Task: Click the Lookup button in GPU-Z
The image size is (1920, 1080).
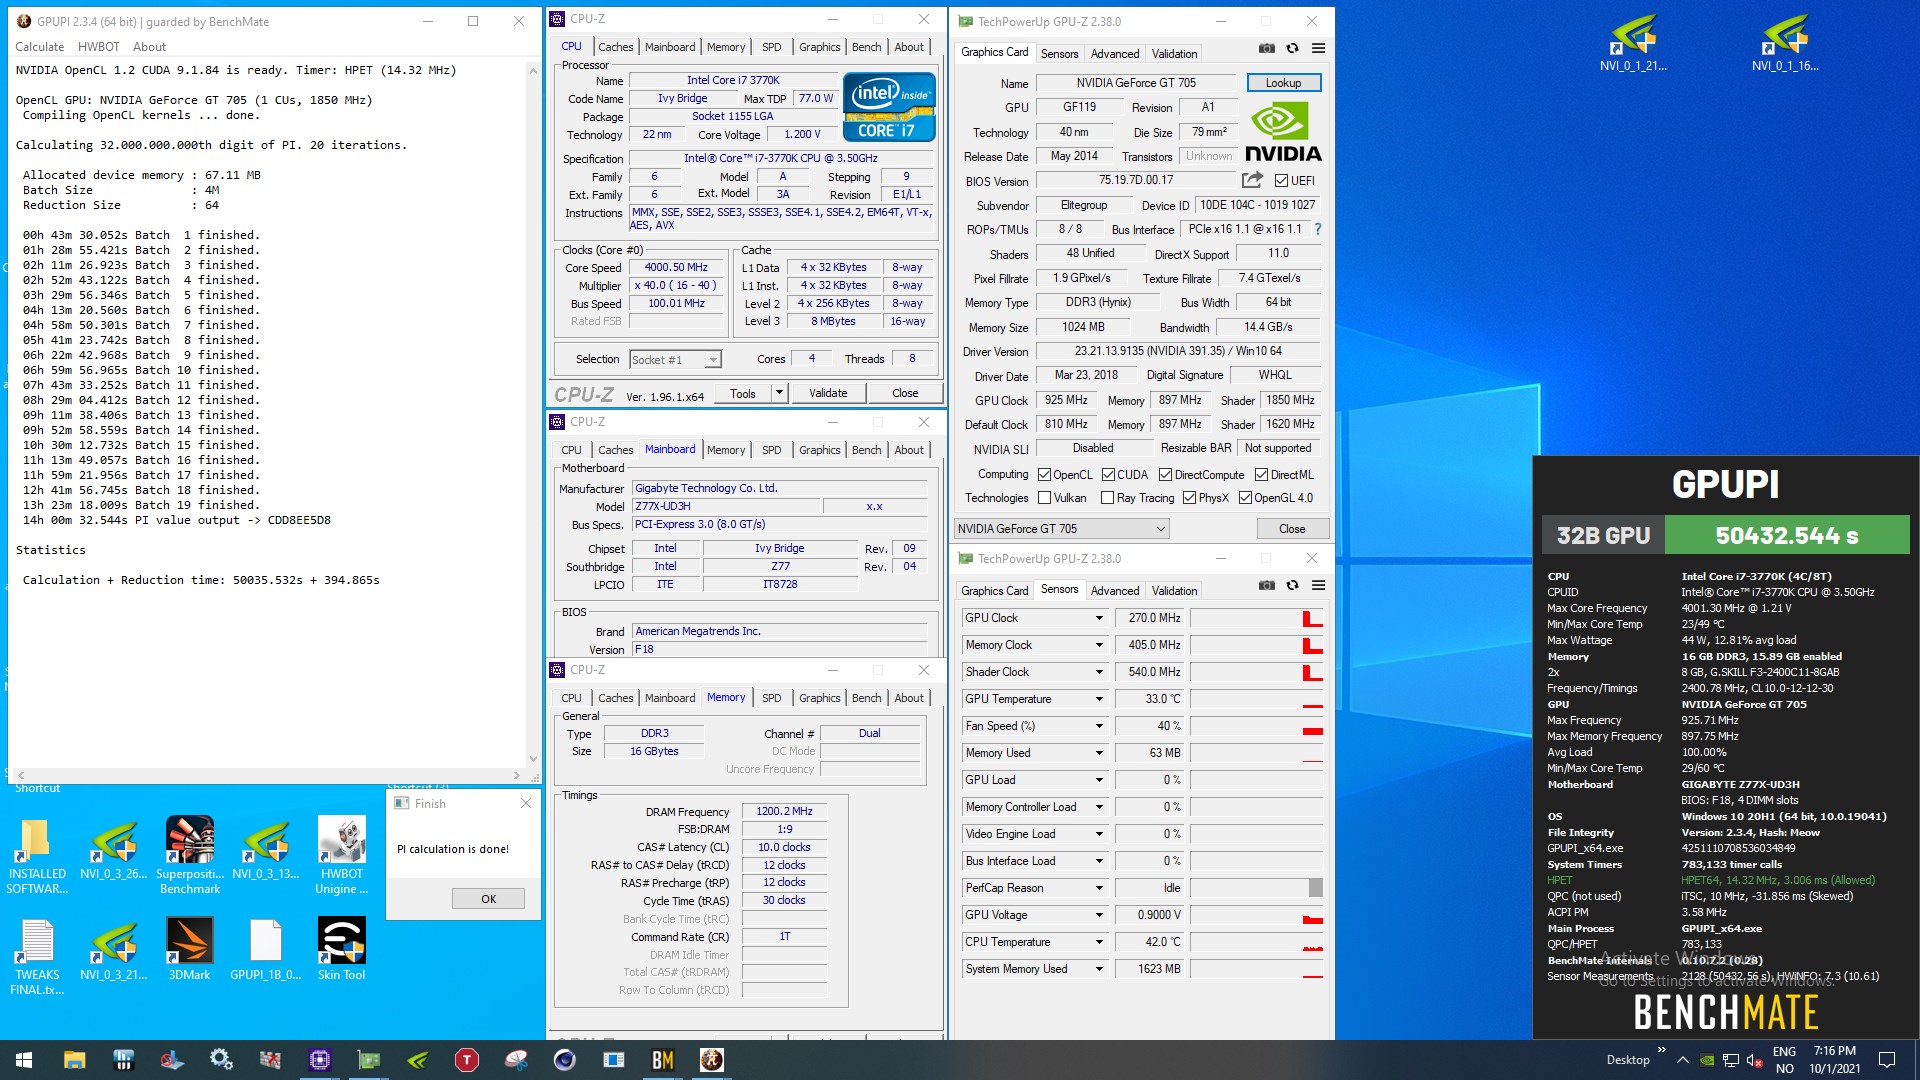Action: (1283, 83)
